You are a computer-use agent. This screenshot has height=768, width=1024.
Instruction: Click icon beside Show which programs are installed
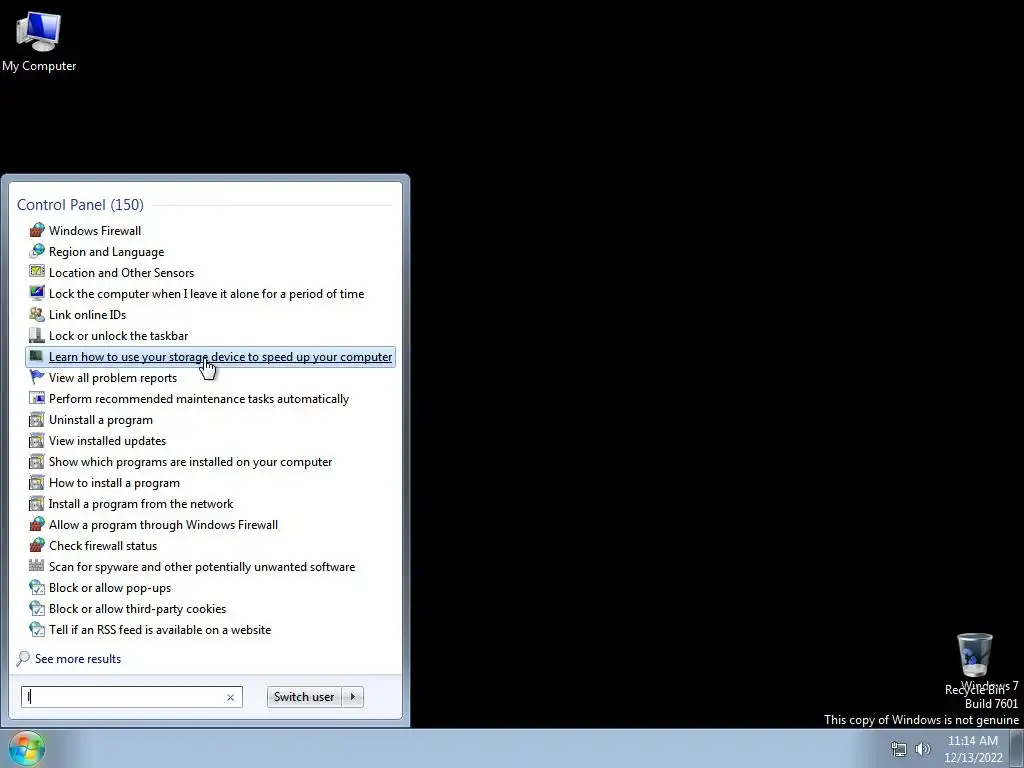click(x=37, y=462)
